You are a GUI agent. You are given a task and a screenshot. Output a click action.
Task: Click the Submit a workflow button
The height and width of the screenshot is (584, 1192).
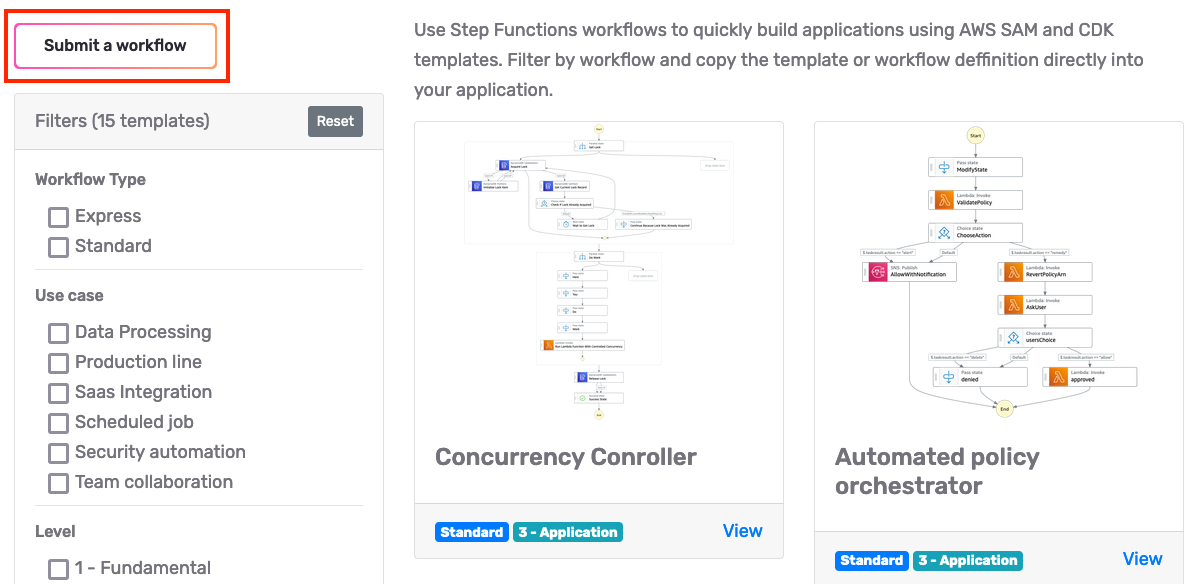[x=116, y=46]
